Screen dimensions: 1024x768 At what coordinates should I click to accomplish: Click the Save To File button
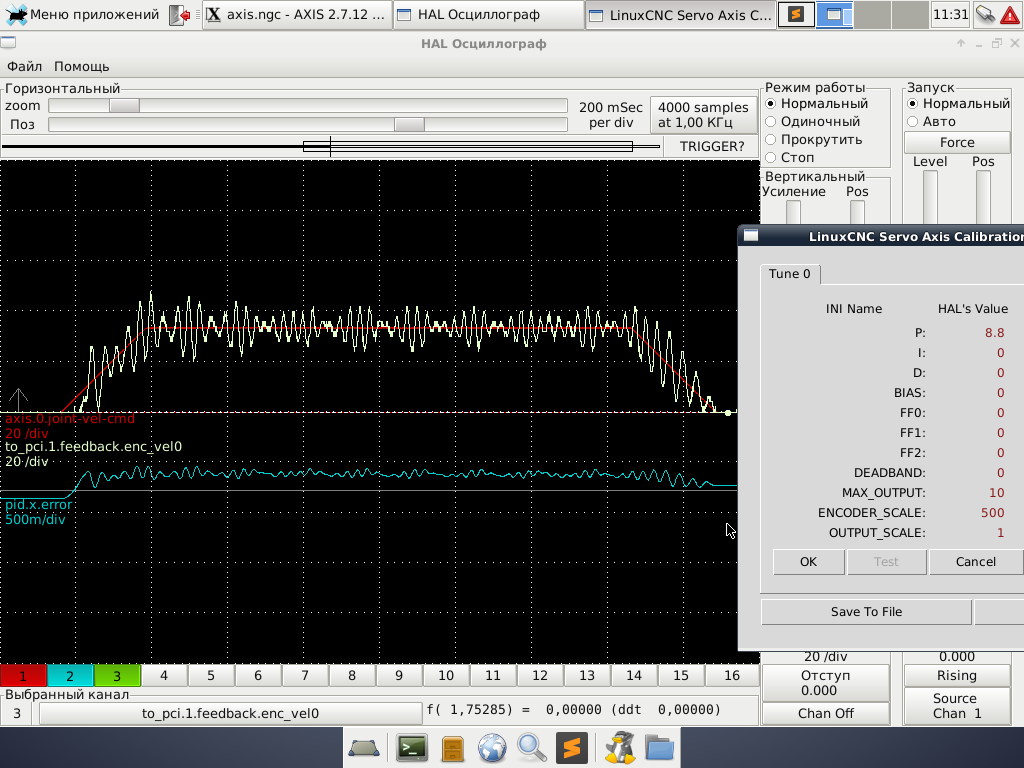tap(866, 612)
